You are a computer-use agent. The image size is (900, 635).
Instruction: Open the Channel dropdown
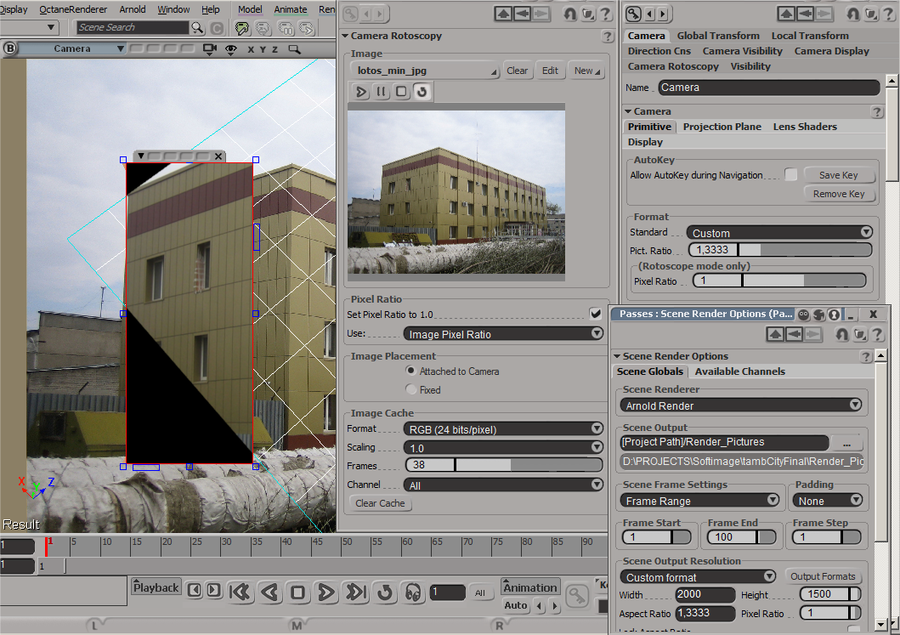click(x=503, y=485)
